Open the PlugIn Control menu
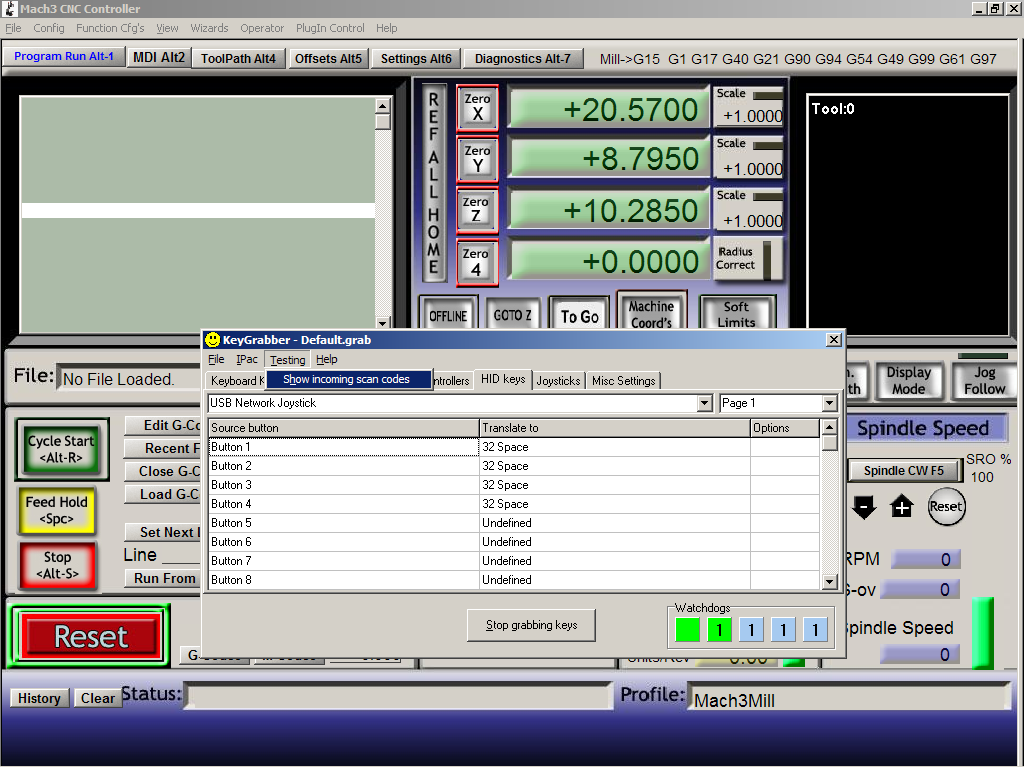 point(330,28)
